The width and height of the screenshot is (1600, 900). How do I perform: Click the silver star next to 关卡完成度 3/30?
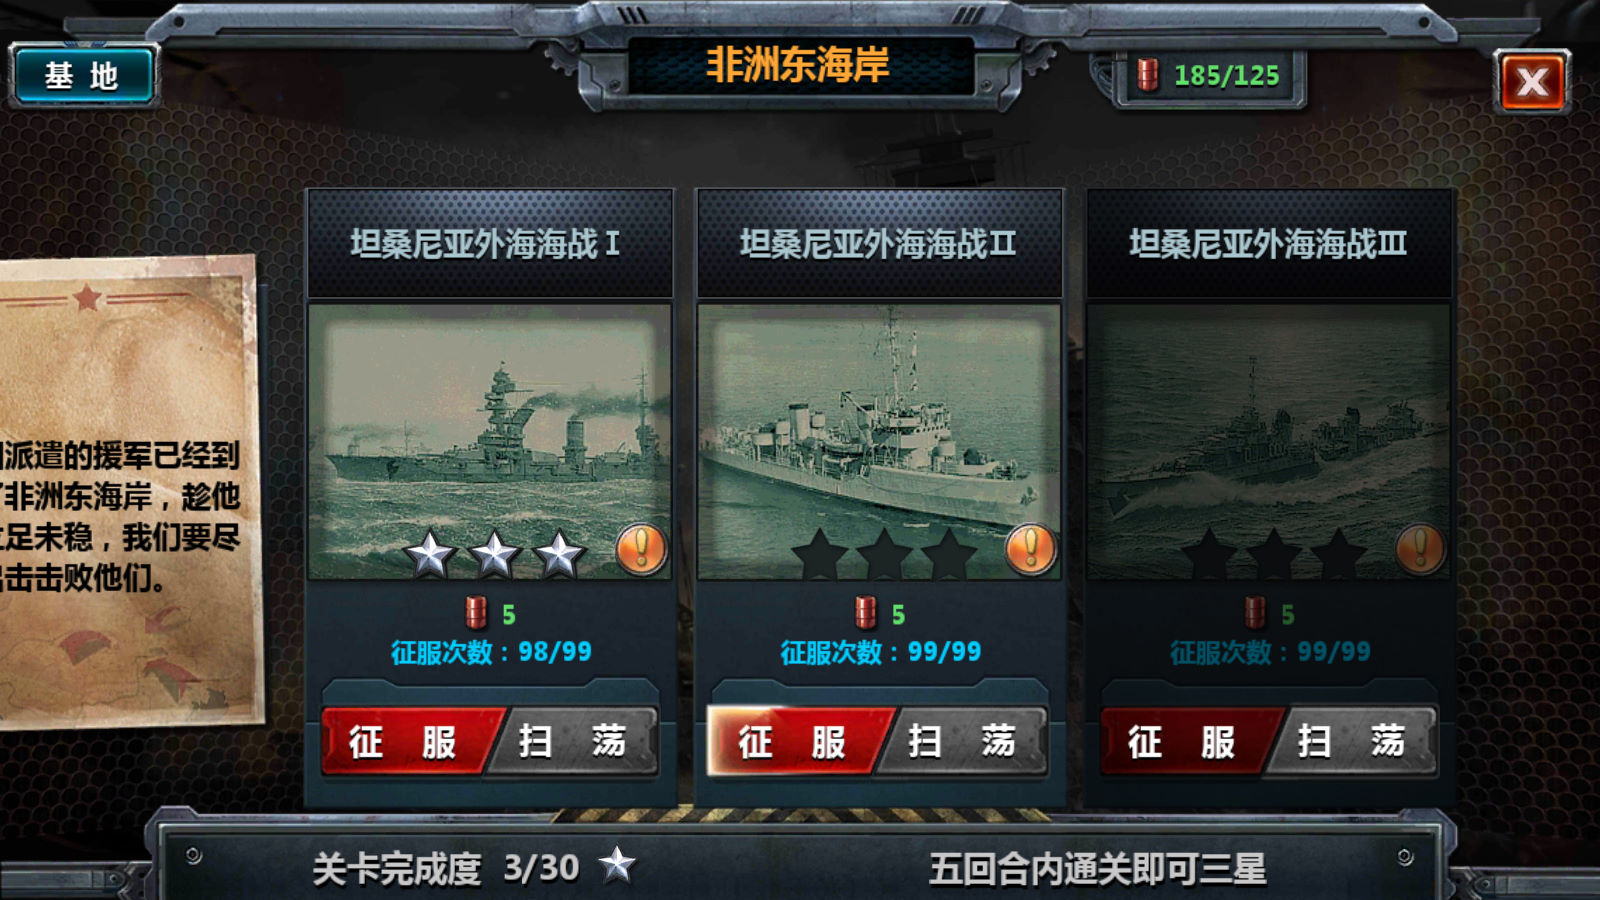[x=617, y=865]
